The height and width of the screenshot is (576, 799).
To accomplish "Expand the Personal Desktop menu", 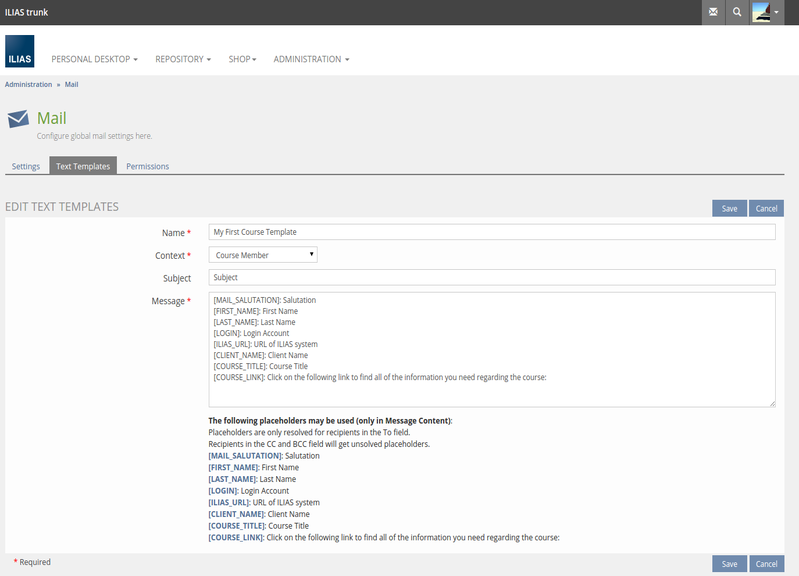I will tap(94, 59).
